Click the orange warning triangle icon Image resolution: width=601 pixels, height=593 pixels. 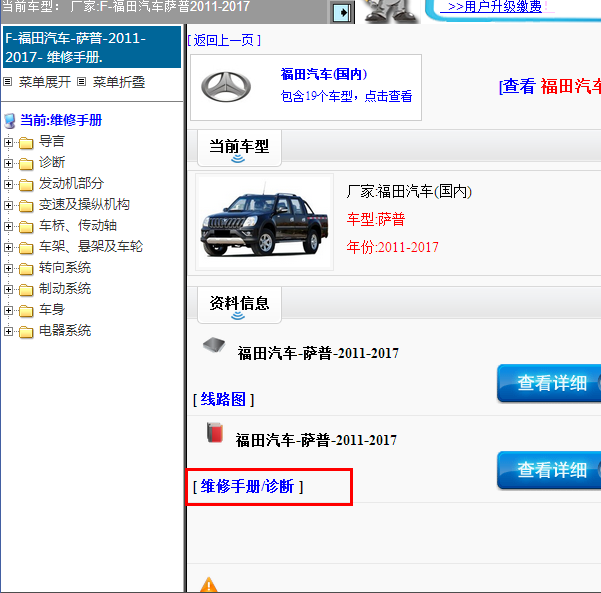point(209,585)
